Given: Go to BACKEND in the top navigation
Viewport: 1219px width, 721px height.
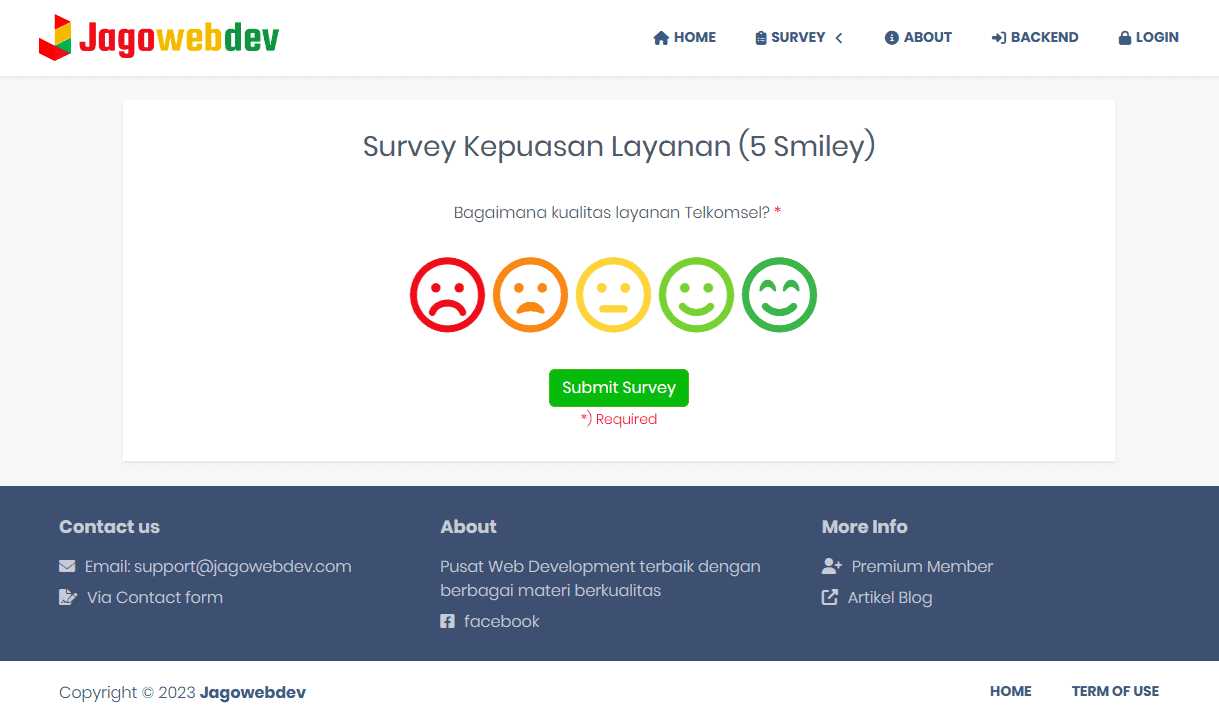Looking at the screenshot, I should (1035, 37).
